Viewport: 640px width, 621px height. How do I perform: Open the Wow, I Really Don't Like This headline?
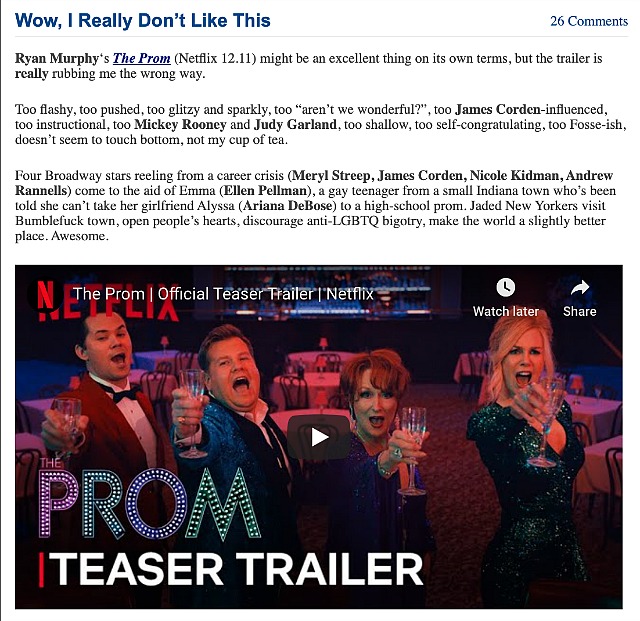[142, 20]
